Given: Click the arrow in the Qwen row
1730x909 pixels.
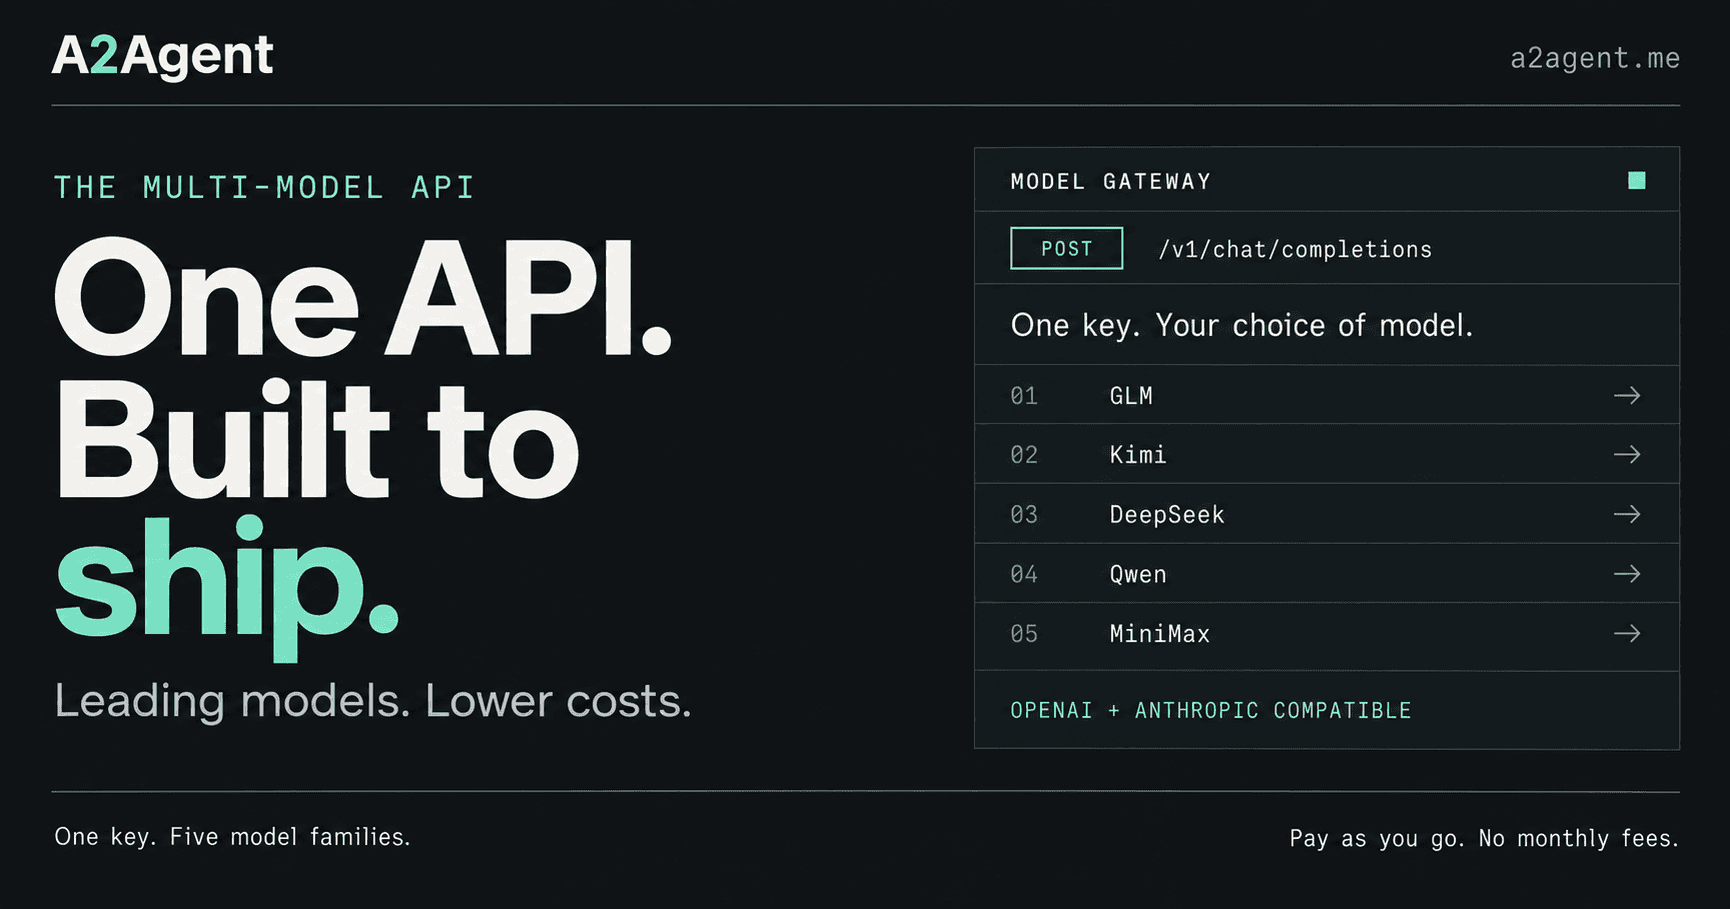Looking at the screenshot, I should pos(1627,574).
